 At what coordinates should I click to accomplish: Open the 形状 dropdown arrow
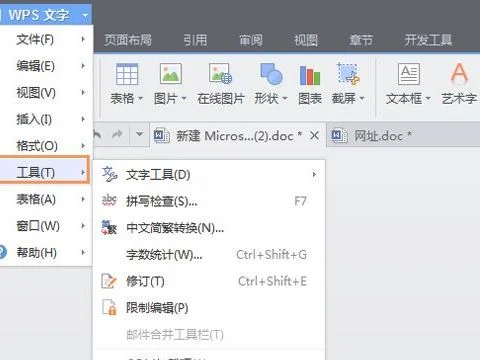[x=285, y=99]
